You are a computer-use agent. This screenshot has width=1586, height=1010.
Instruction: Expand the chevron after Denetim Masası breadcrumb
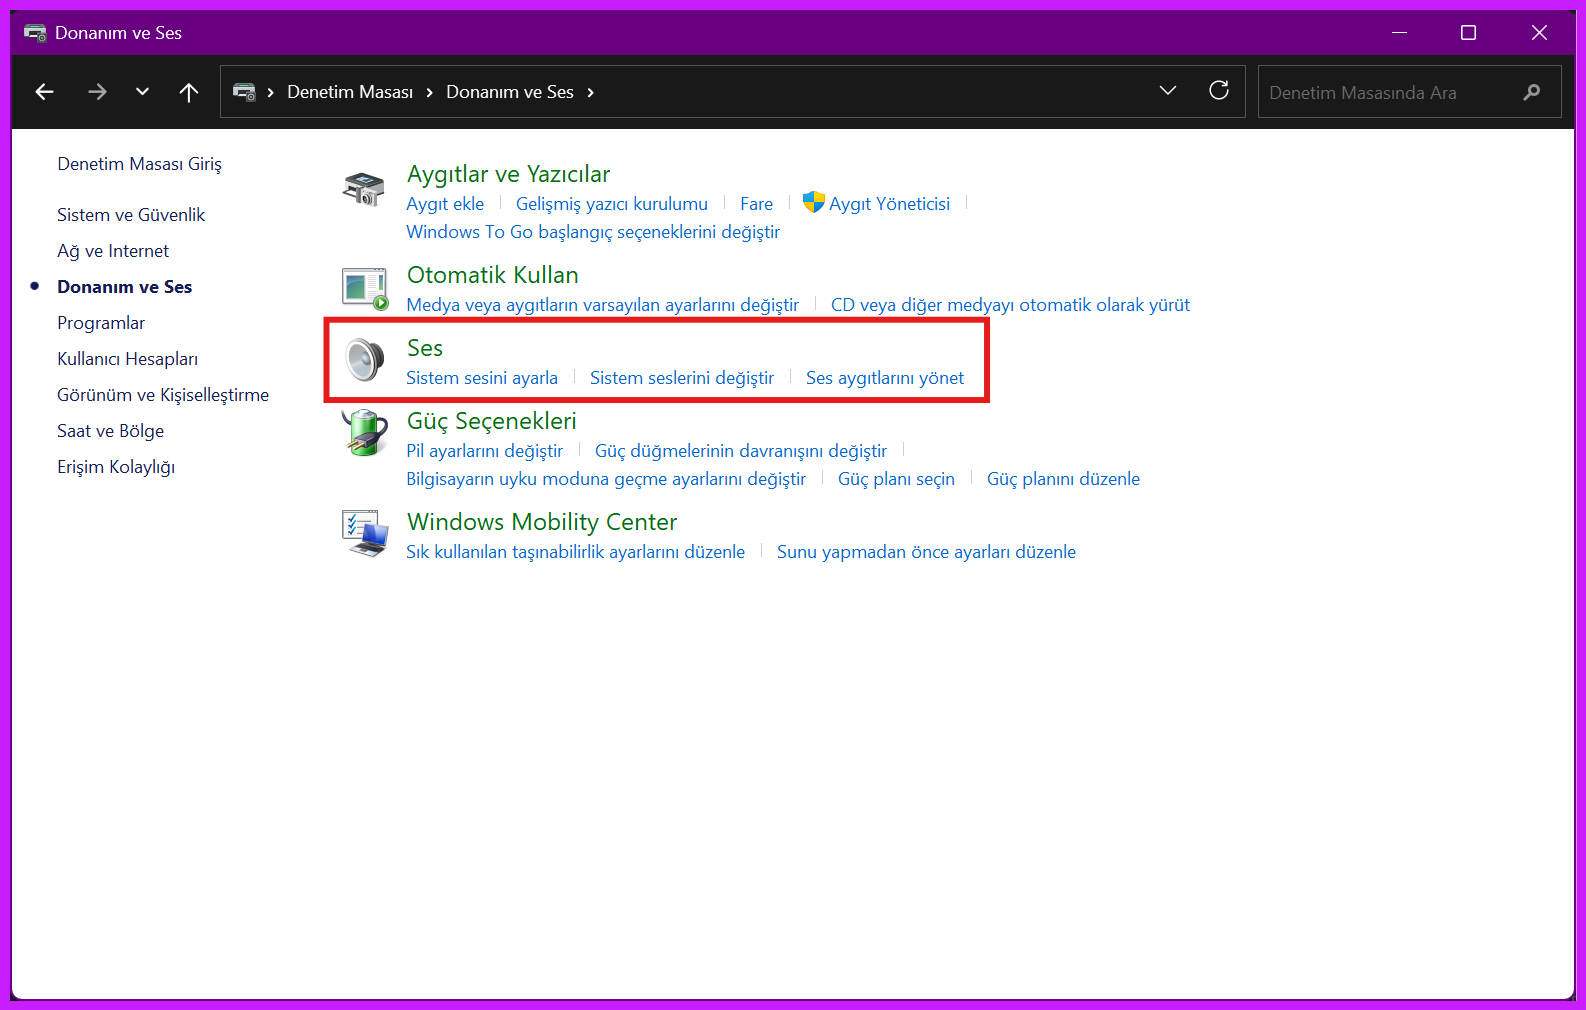(429, 93)
